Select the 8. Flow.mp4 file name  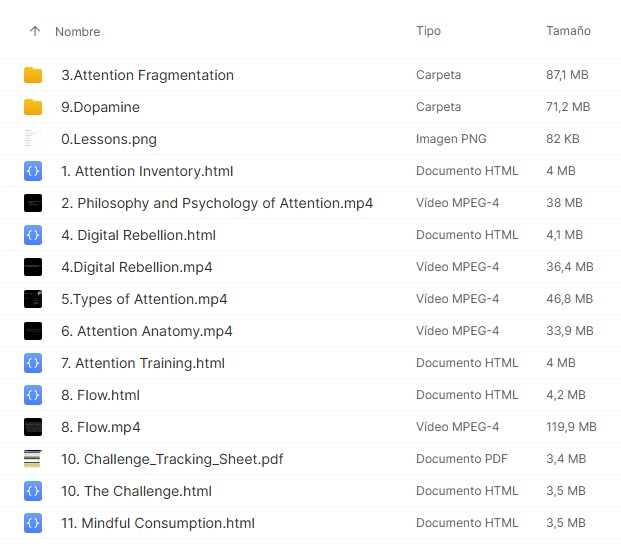[x=101, y=427]
